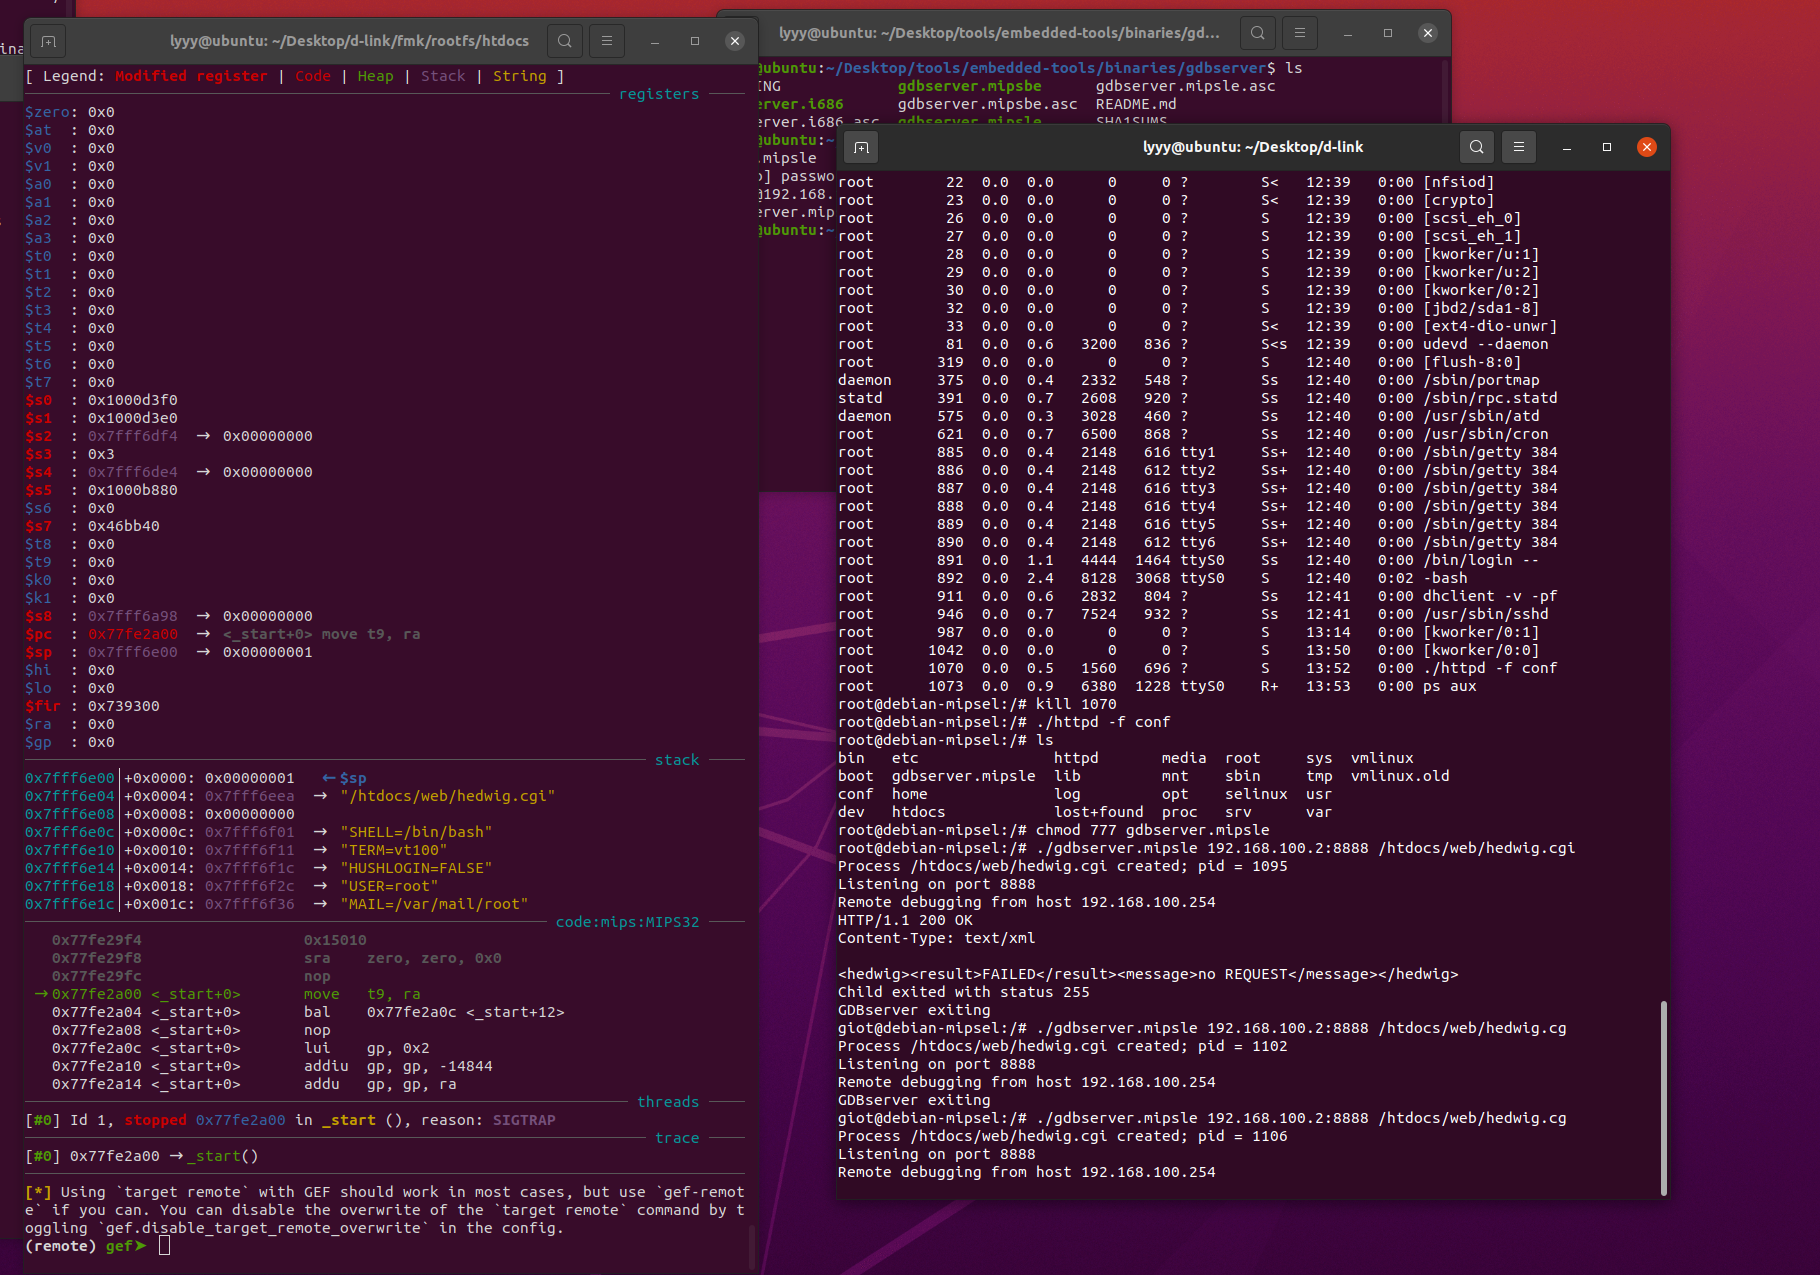
Task: Search in the ~/Desktop/d-link terminal window
Action: 1477,147
